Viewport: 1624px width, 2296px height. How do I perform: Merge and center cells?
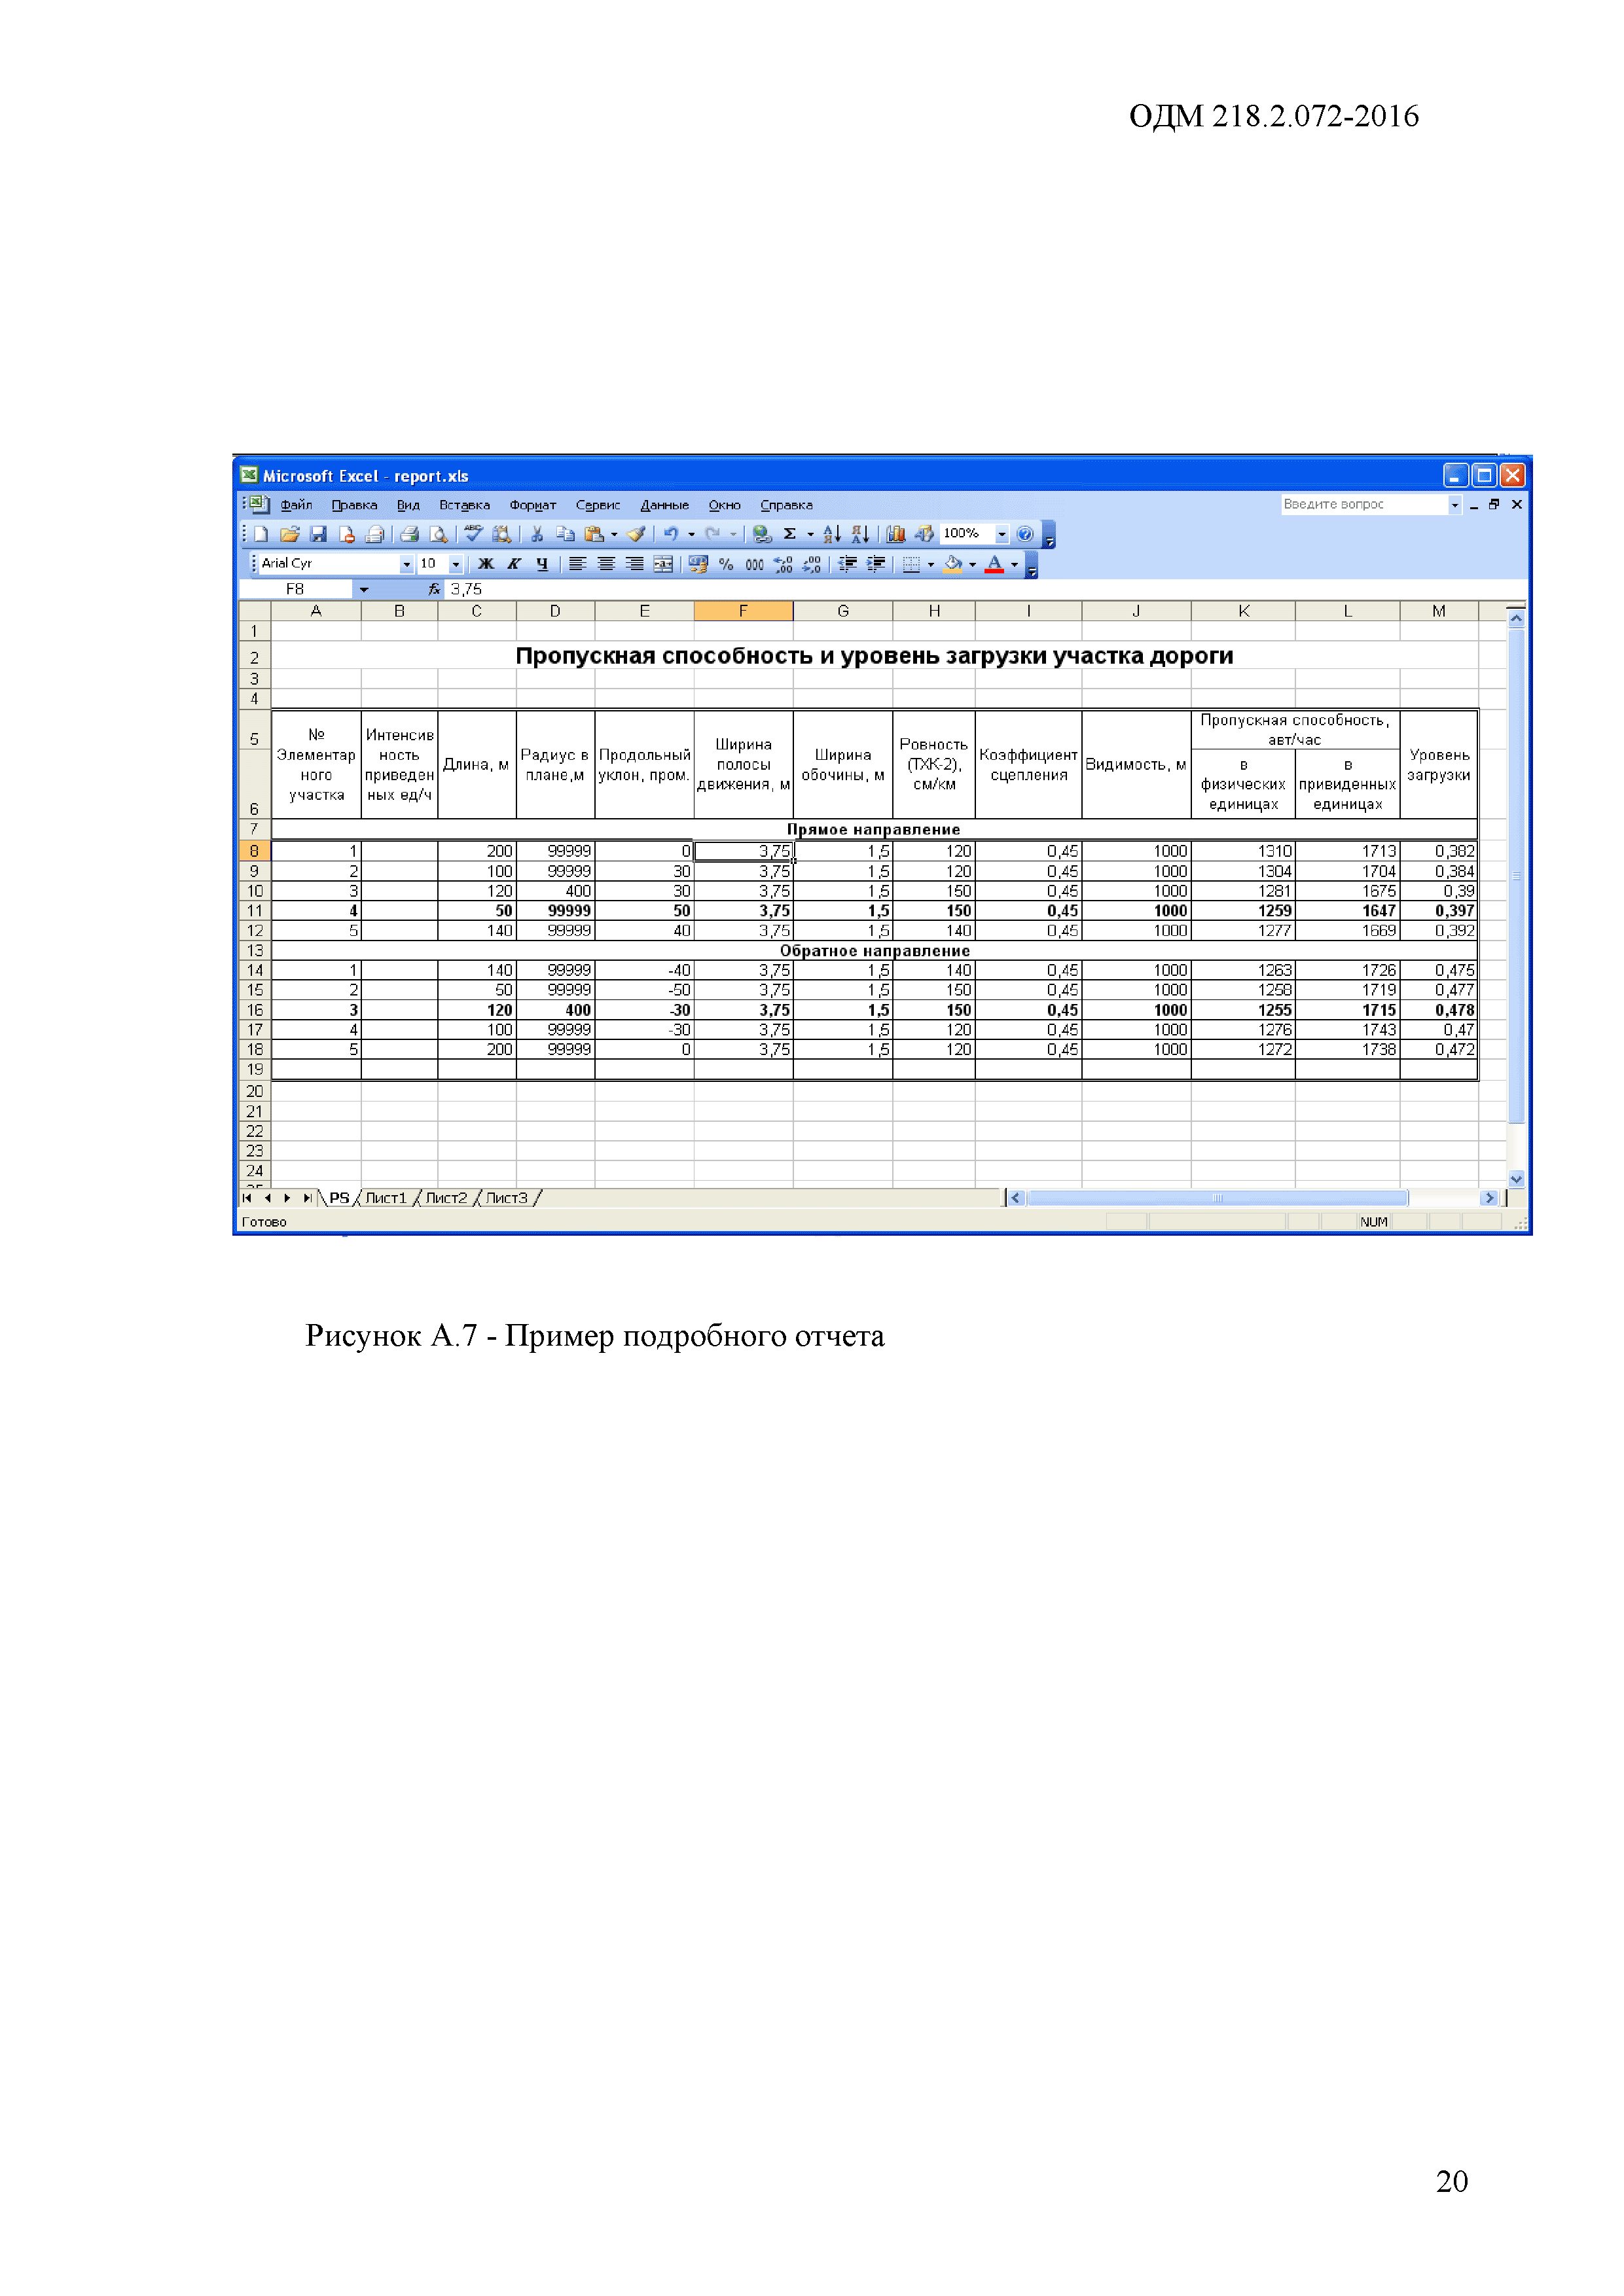663,564
